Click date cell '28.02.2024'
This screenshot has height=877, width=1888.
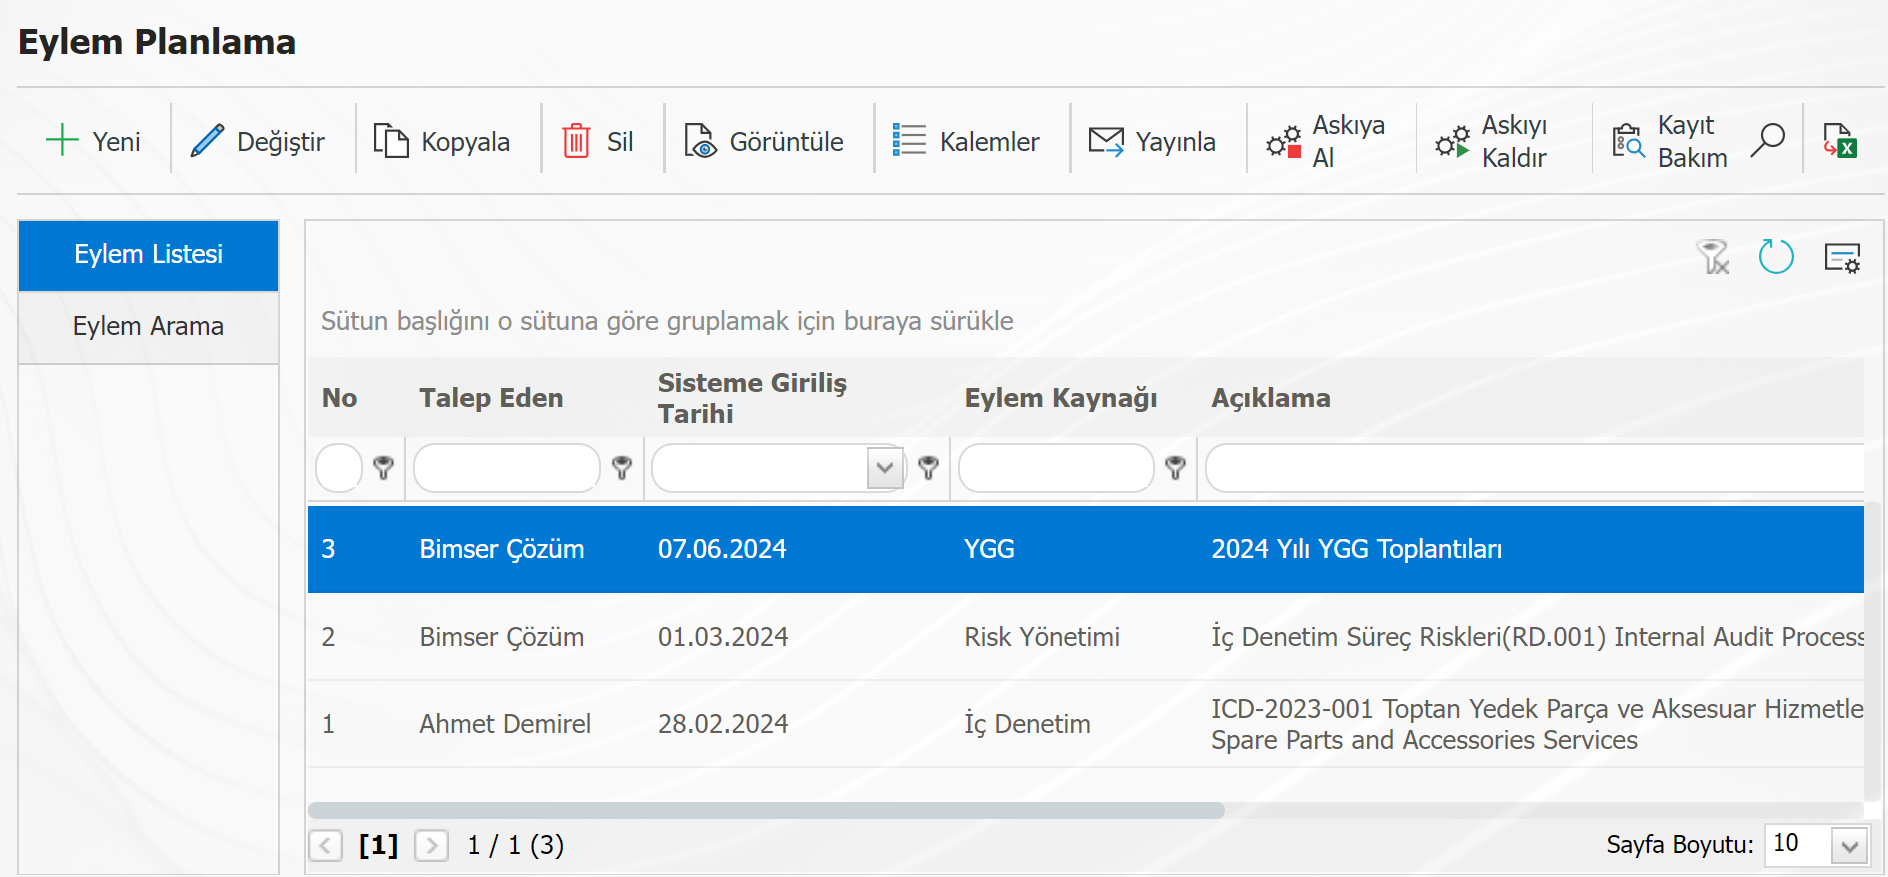723,724
